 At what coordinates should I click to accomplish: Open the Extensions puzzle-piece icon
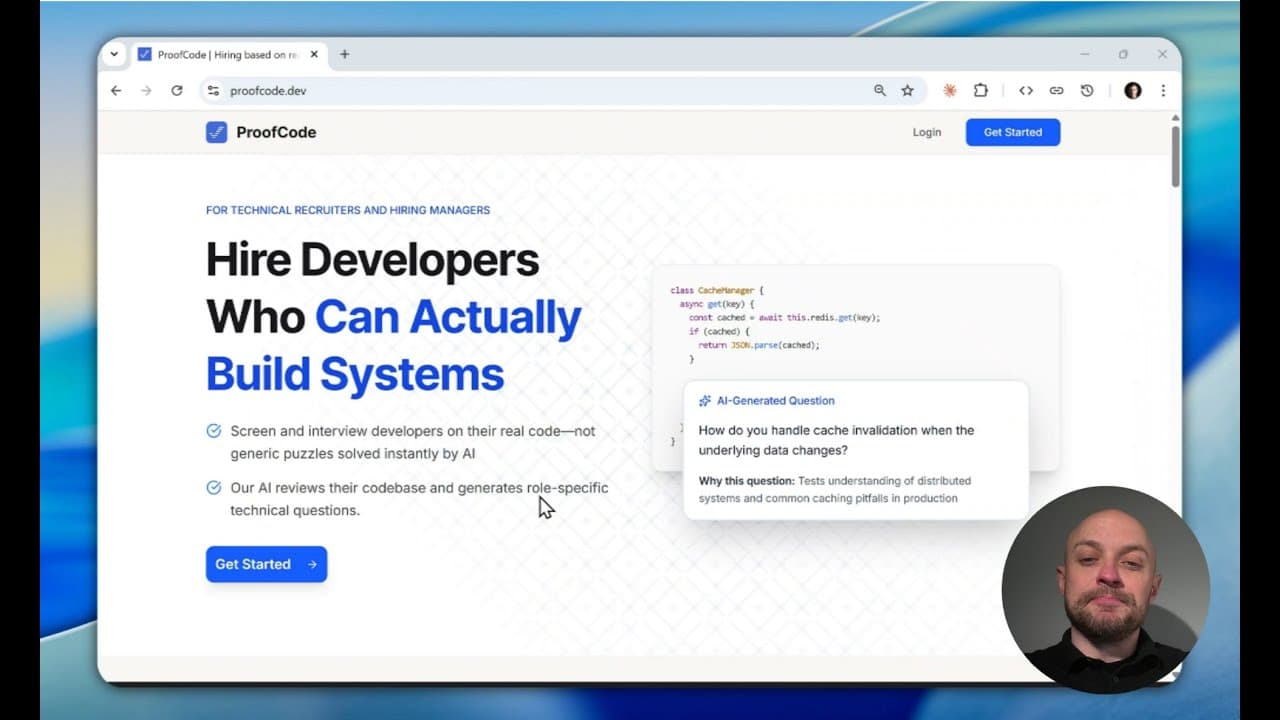coord(981,90)
